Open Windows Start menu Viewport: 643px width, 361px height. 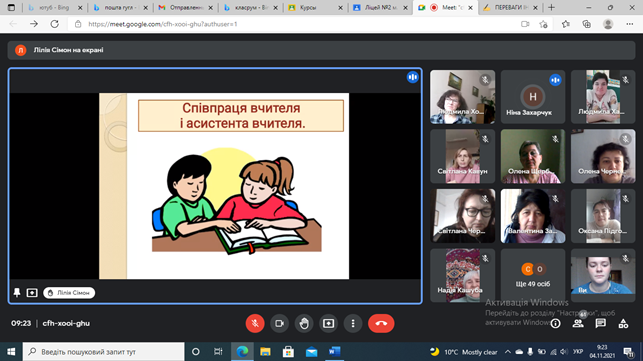[11, 352]
